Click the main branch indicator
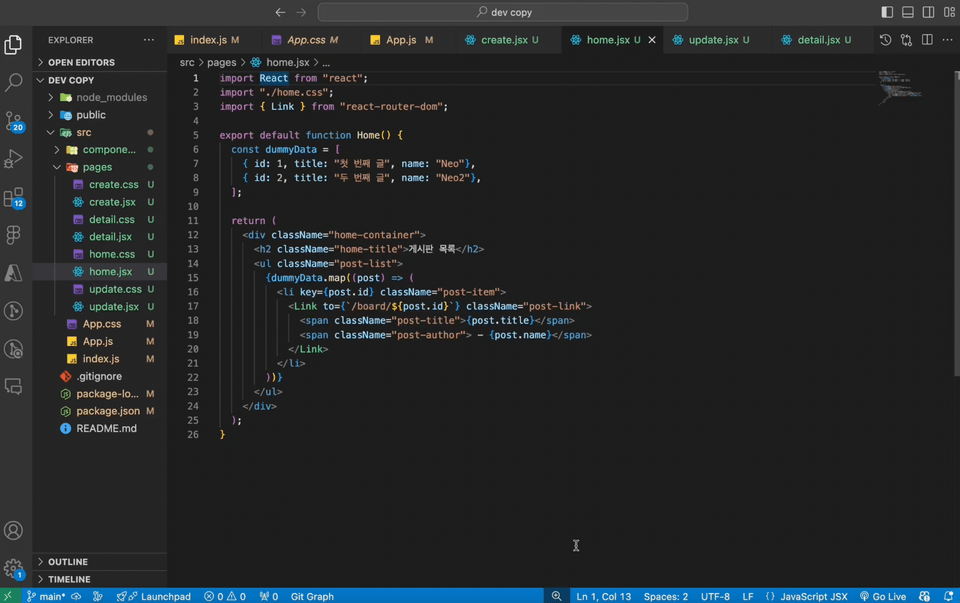The width and height of the screenshot is (960, 603). [46, 596]
